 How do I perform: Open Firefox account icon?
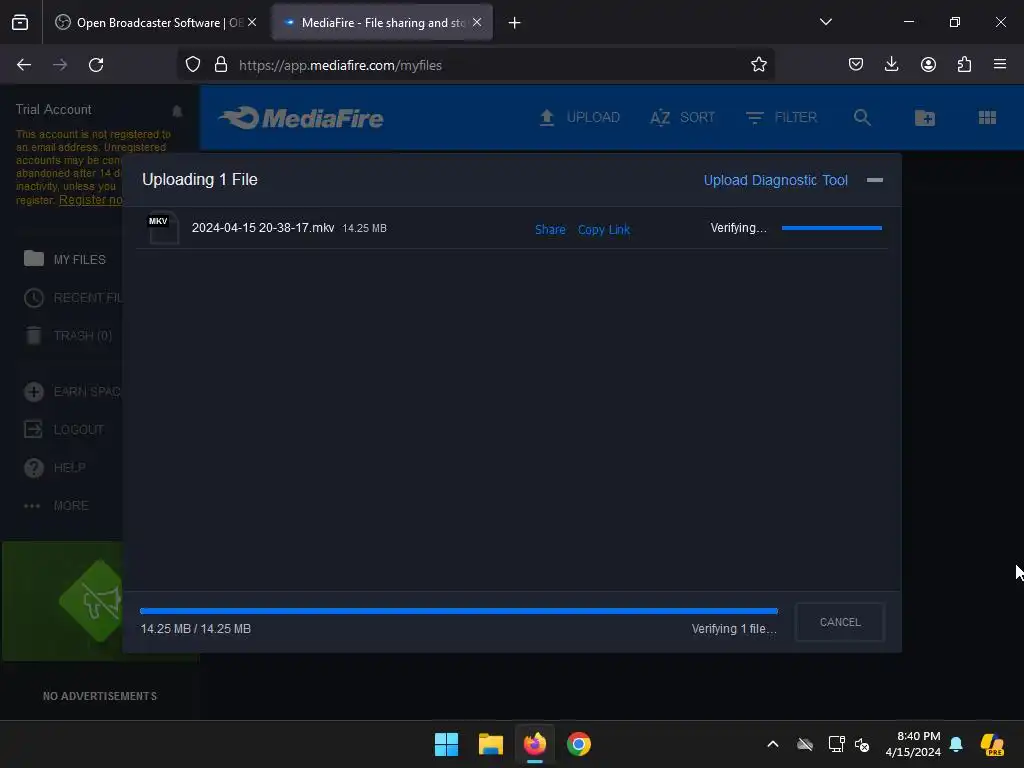928,65
